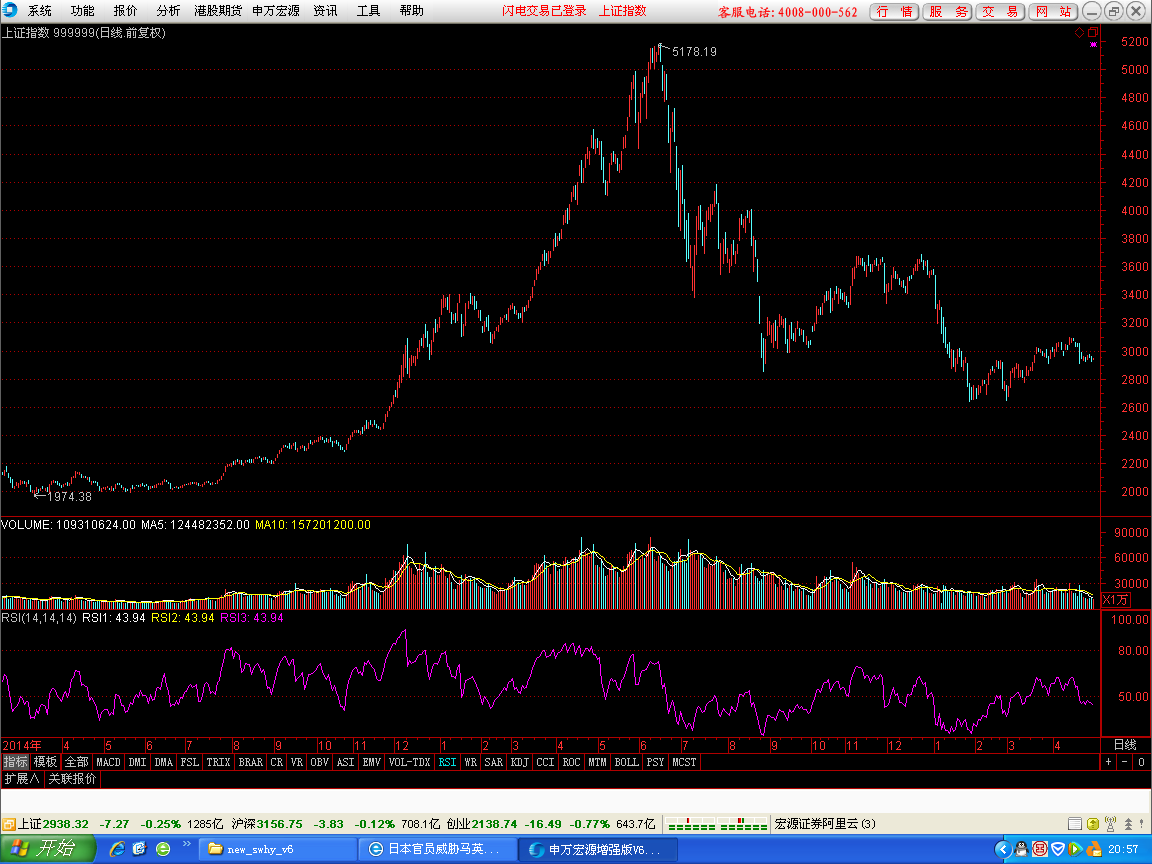The image size is (1152, 864).
Task: Click the 上证指数 999999 chart title
Action: (x=84, y=32)
